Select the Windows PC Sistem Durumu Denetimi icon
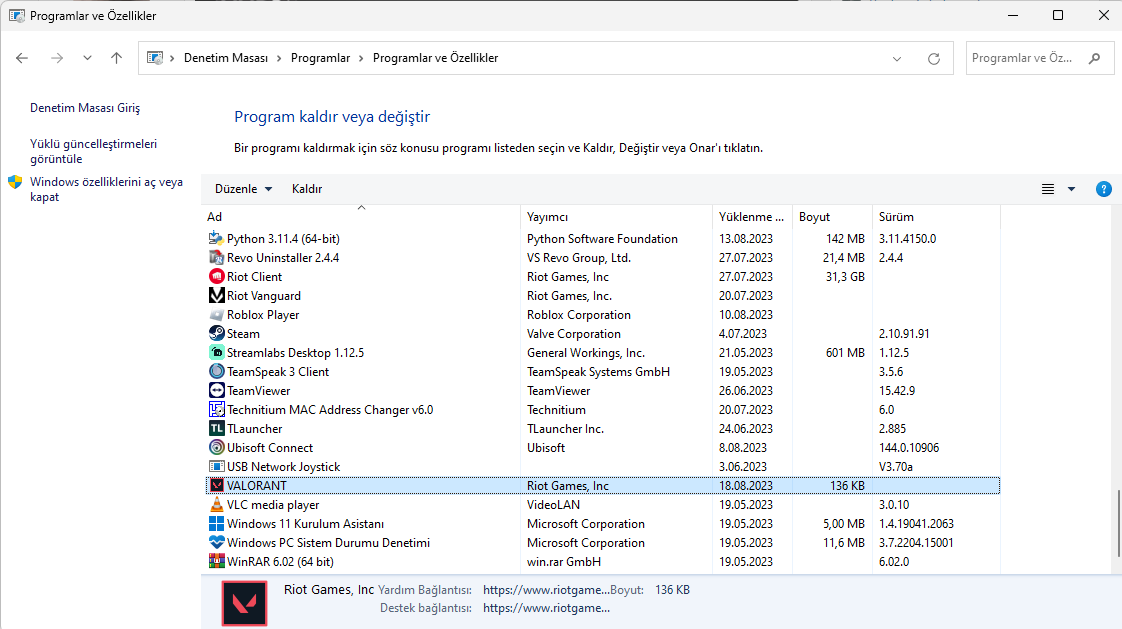The width and height of the screenshot is (1122, 629). tap(216, 542)
